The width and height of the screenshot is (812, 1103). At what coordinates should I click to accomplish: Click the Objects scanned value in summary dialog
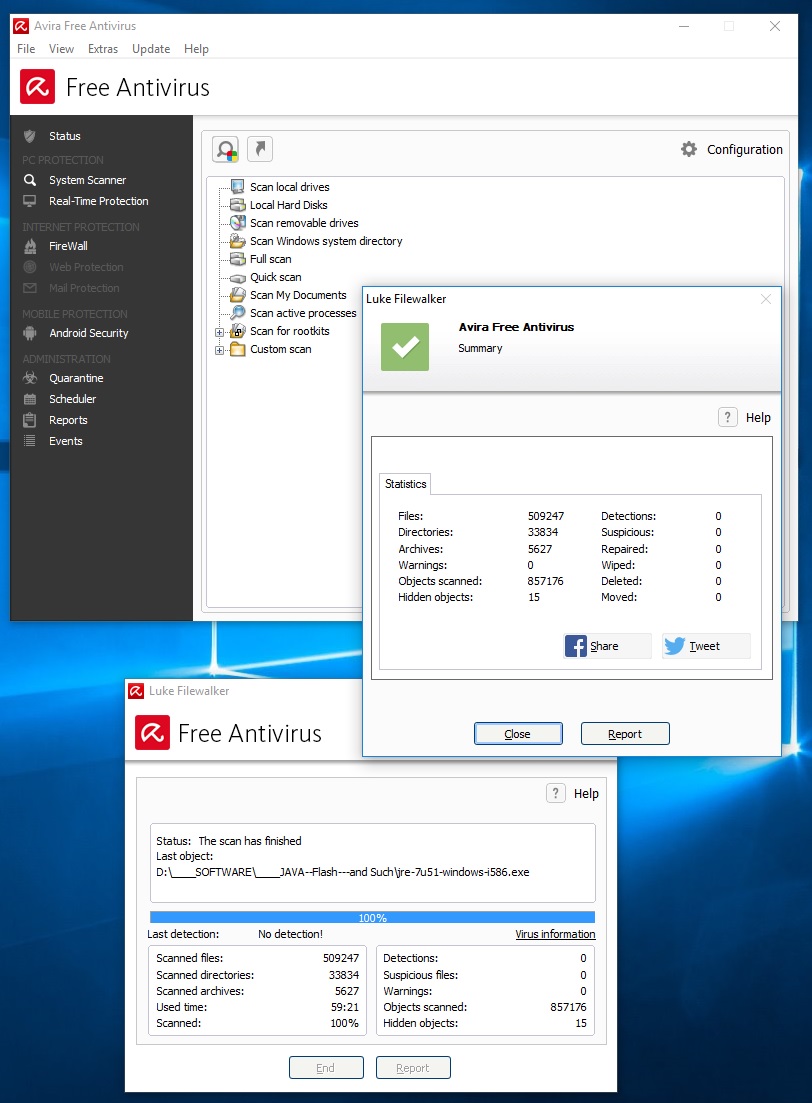pyautogui.click(x=545, y=581)
